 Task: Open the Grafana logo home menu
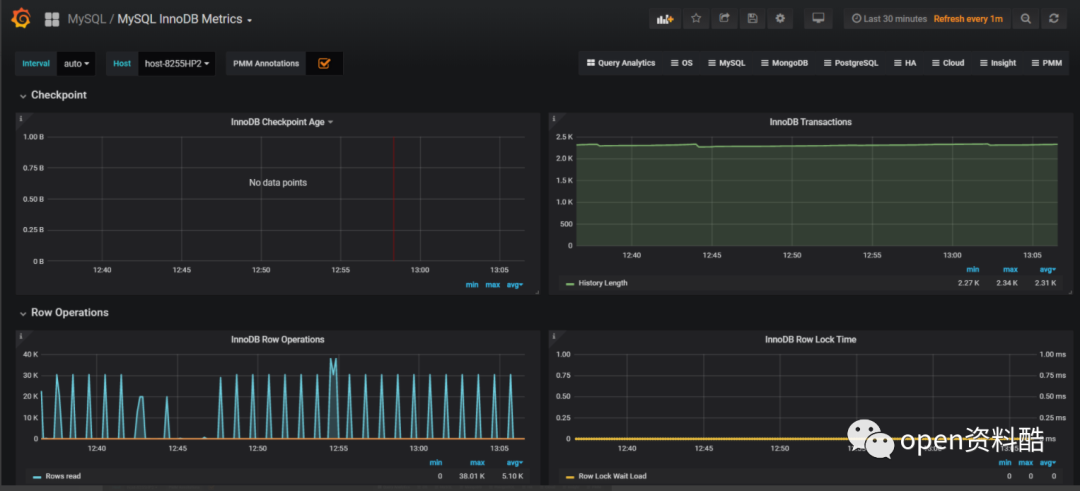21,19
